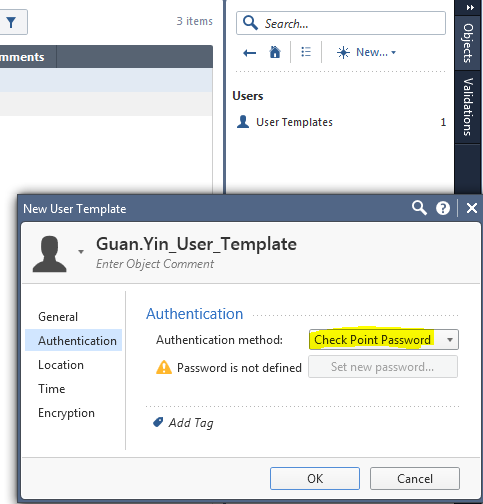
Task: Click the Add Tag icon
Action: tap(158, 422)
